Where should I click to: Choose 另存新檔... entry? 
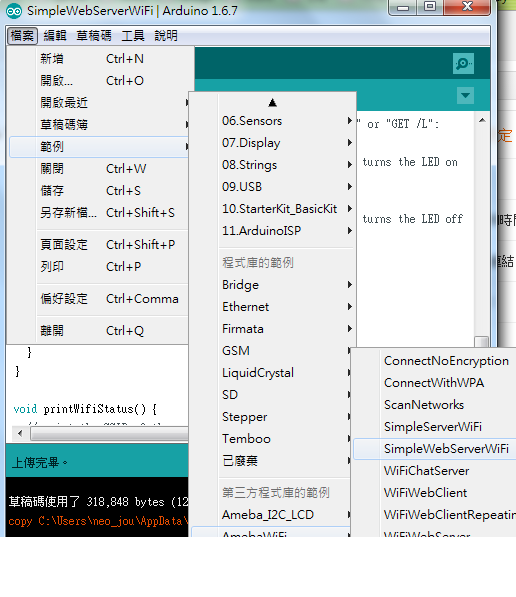coord(99,212)
